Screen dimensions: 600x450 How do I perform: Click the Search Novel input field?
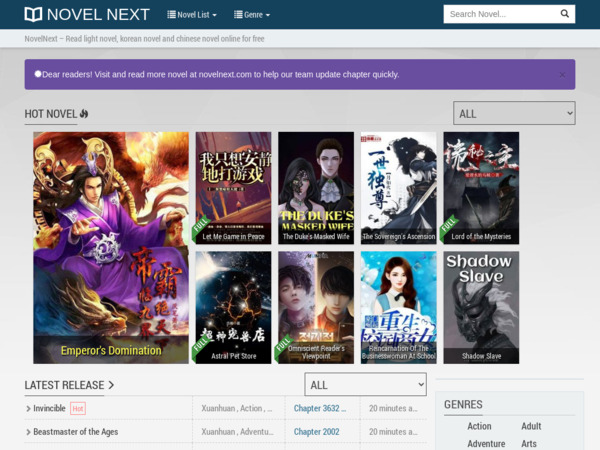pyautogui.click(x=499, y=14)
